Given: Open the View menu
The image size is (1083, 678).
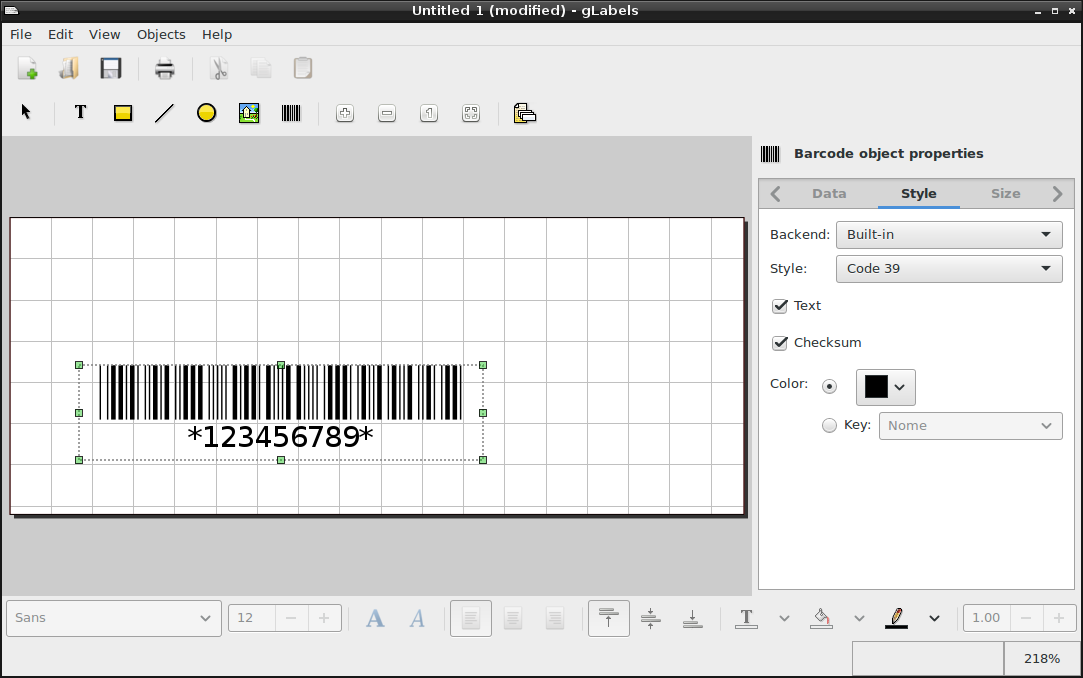Looking at the screenshot, I should 104,35.
